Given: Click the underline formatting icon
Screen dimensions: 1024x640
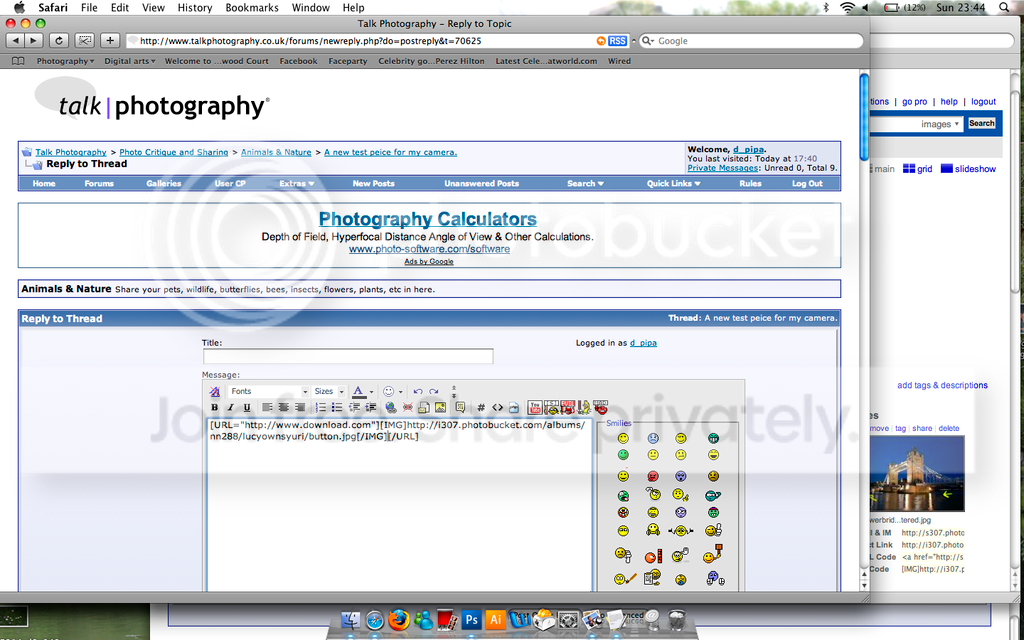Looking at the screenshot, I should click(245, 407).
